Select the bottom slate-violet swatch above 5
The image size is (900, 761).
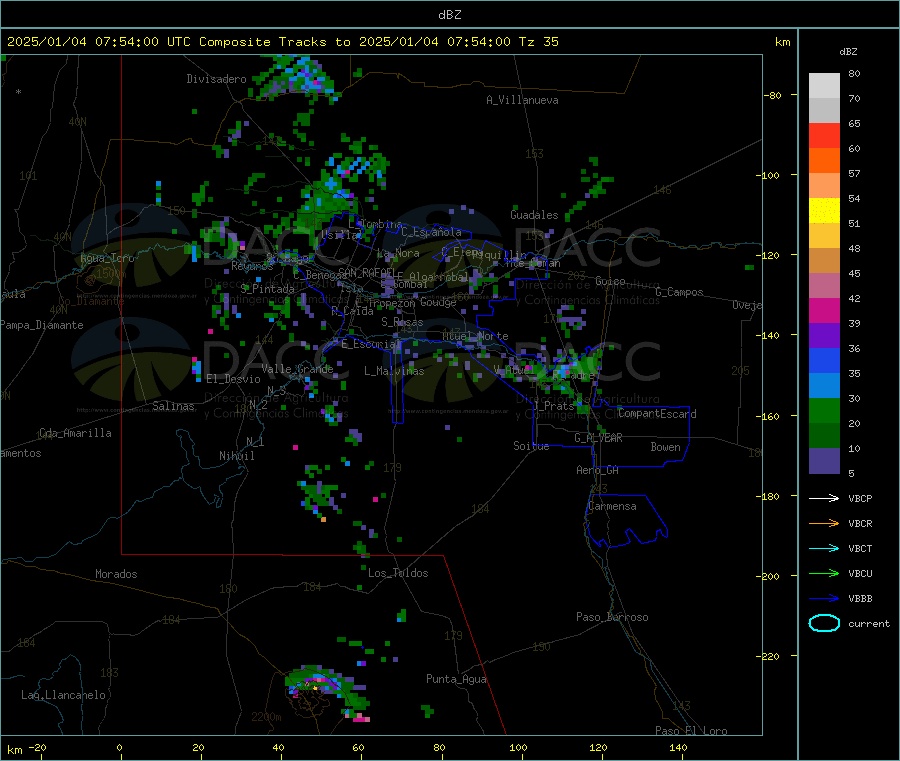(824, 461)
